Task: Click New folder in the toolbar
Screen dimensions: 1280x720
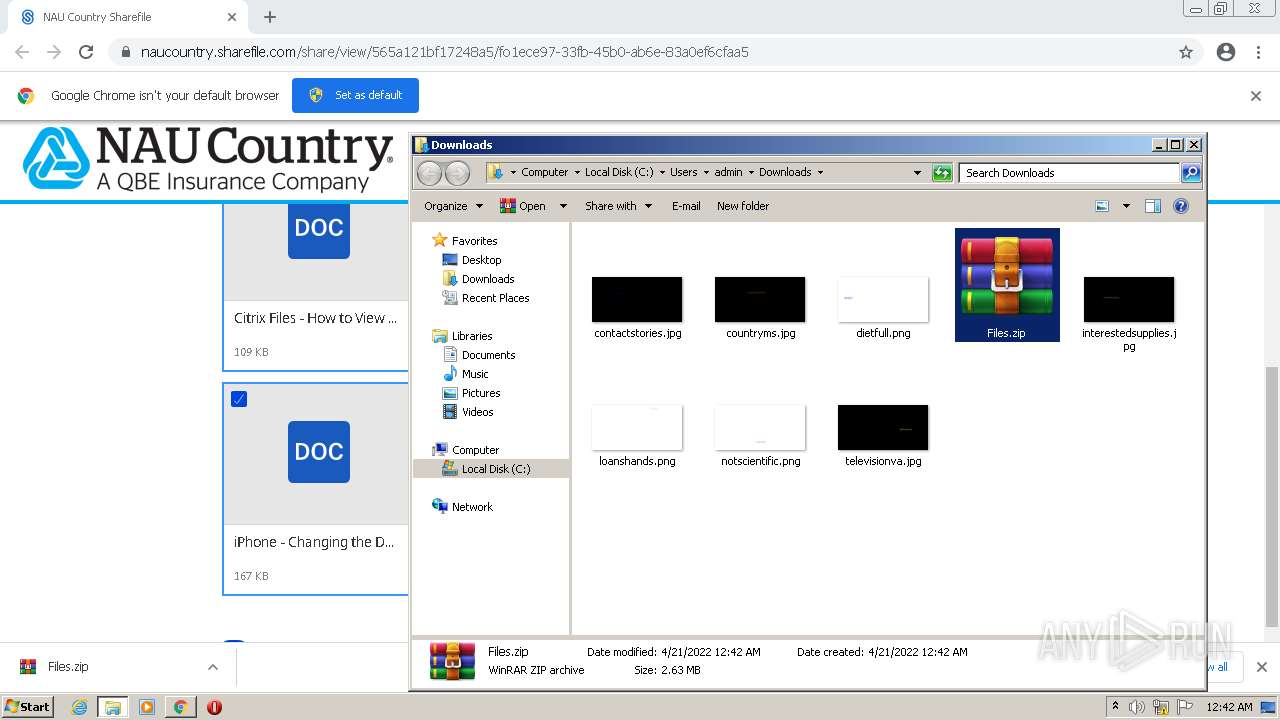Action: 743,206
